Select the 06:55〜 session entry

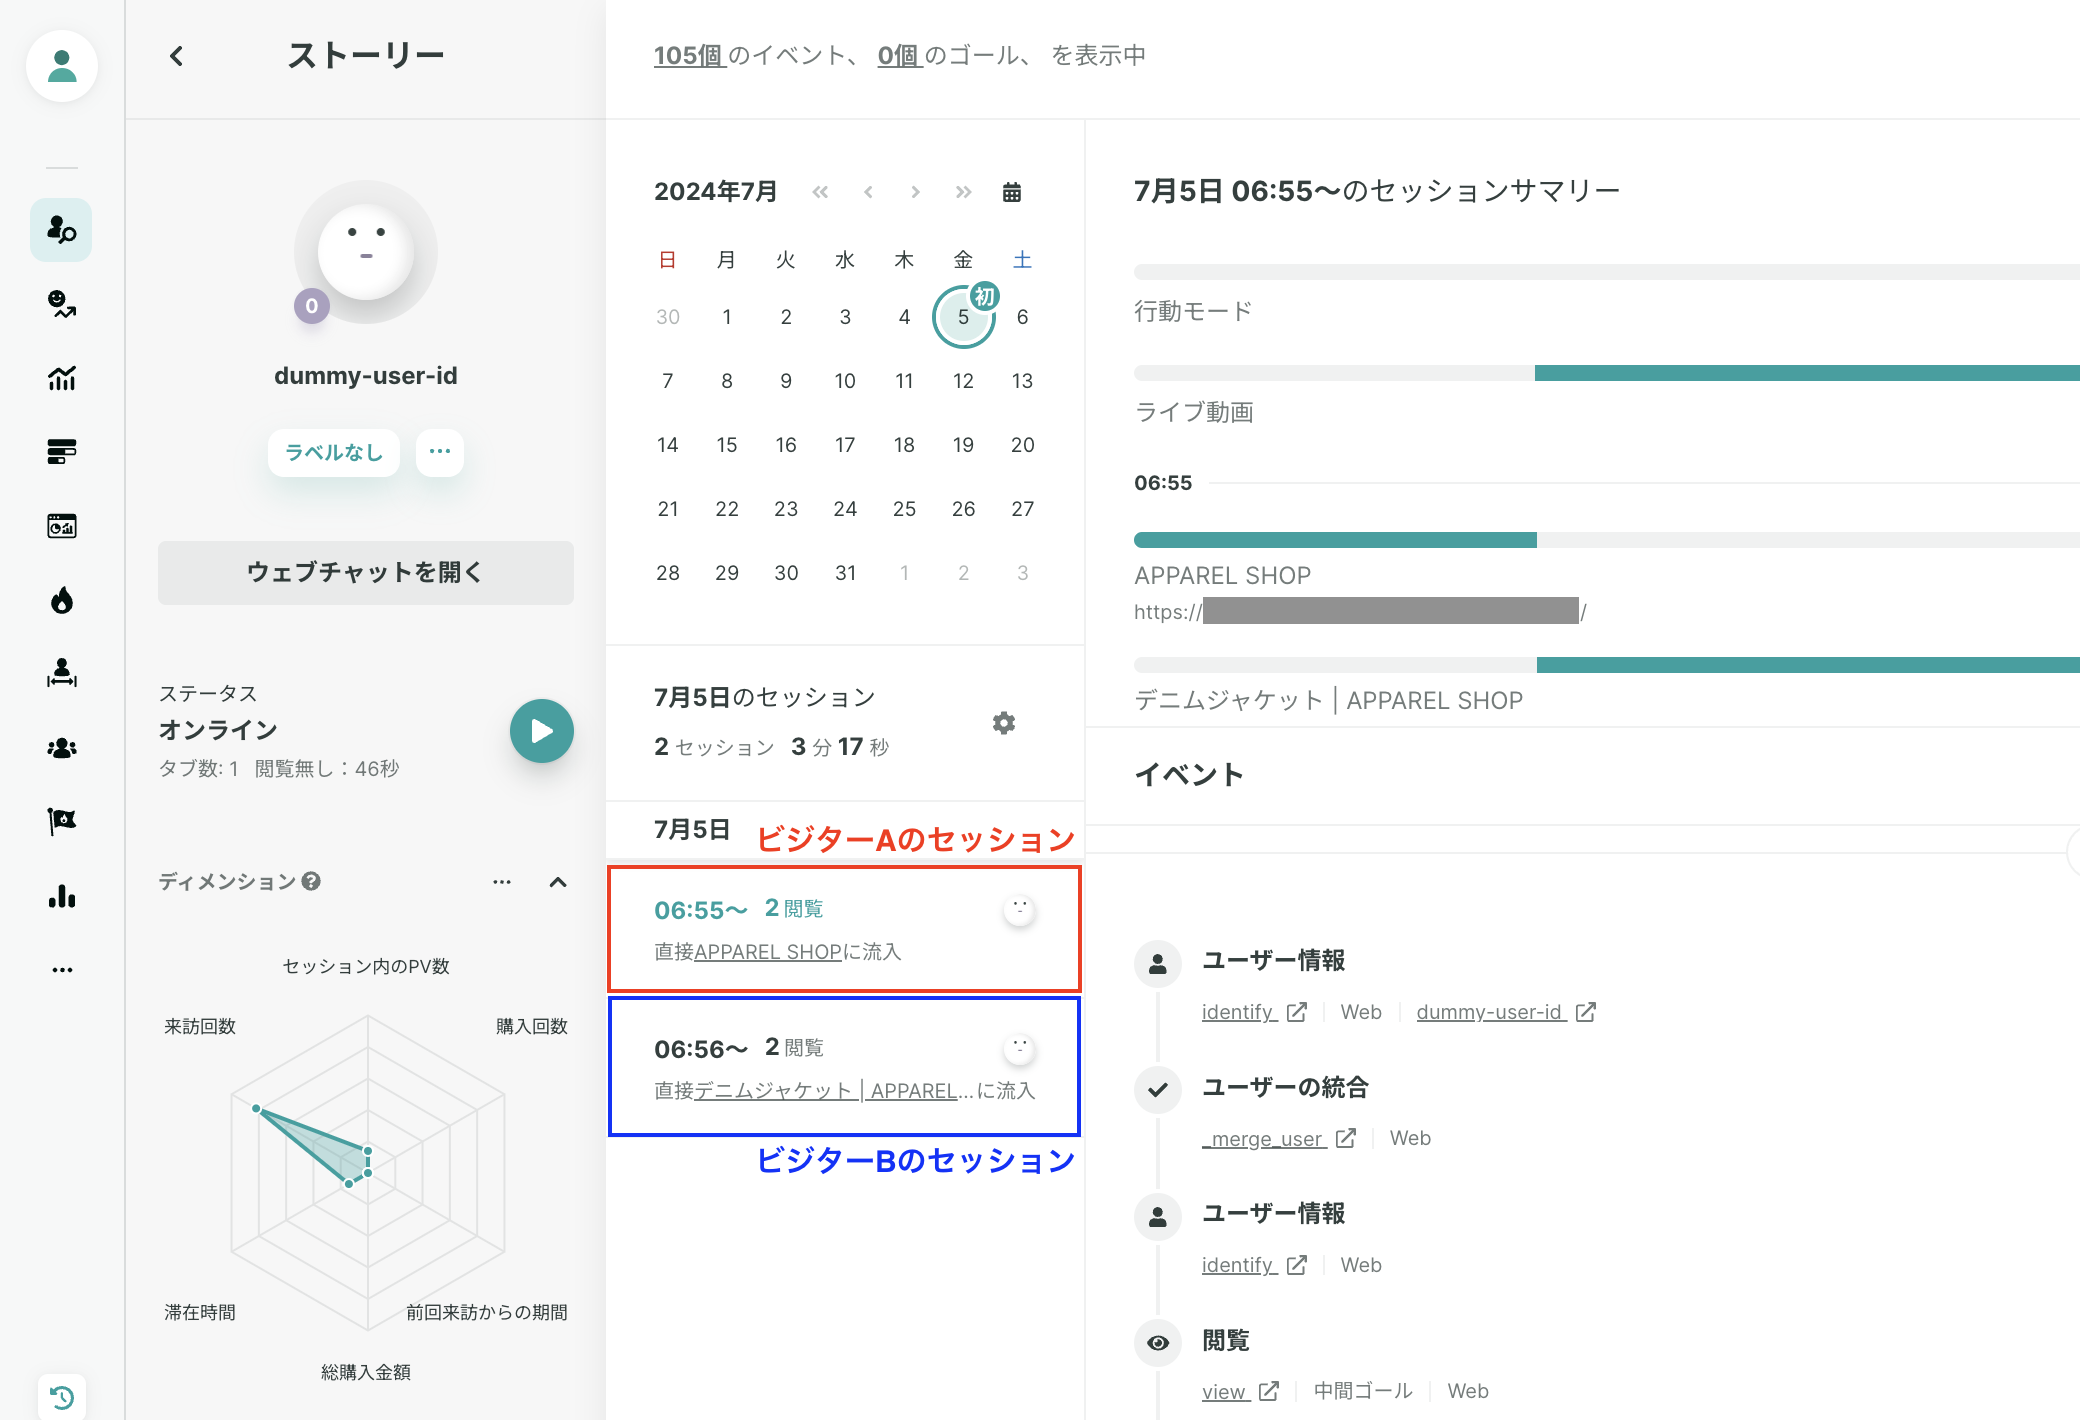pyautogui.click(x=844, y=929)
